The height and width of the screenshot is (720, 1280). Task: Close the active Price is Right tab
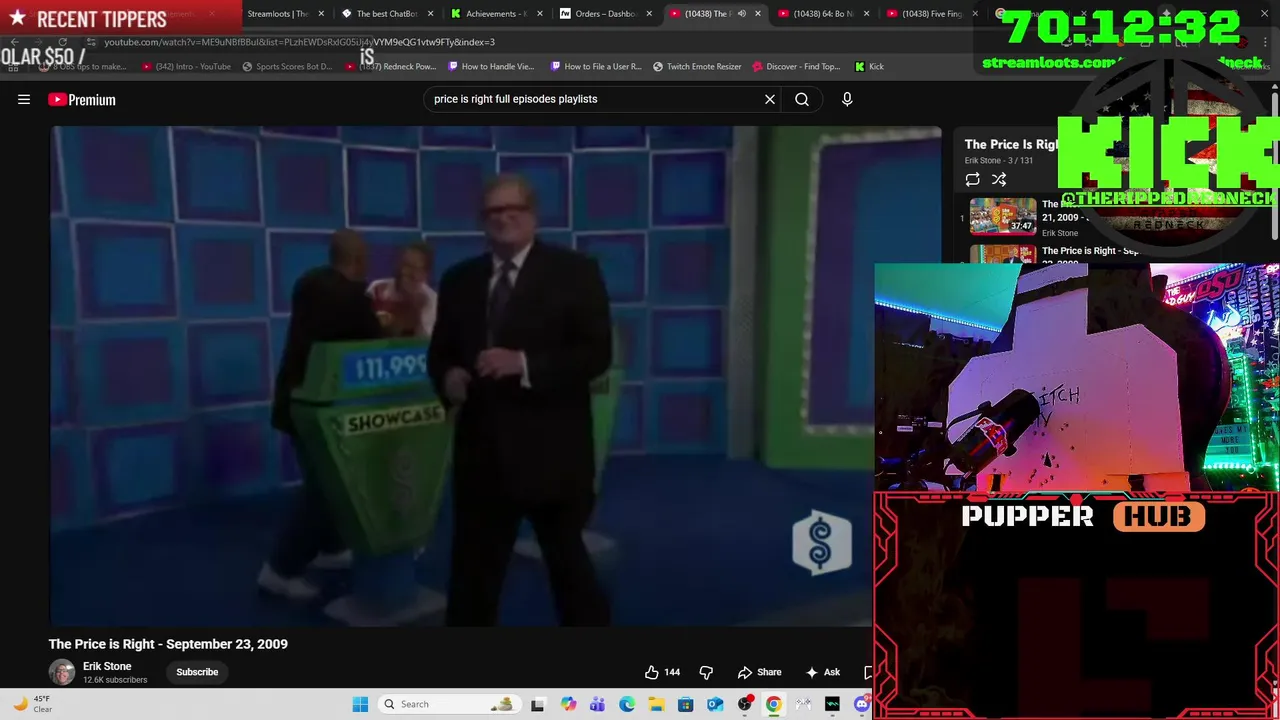coord(757,14)
